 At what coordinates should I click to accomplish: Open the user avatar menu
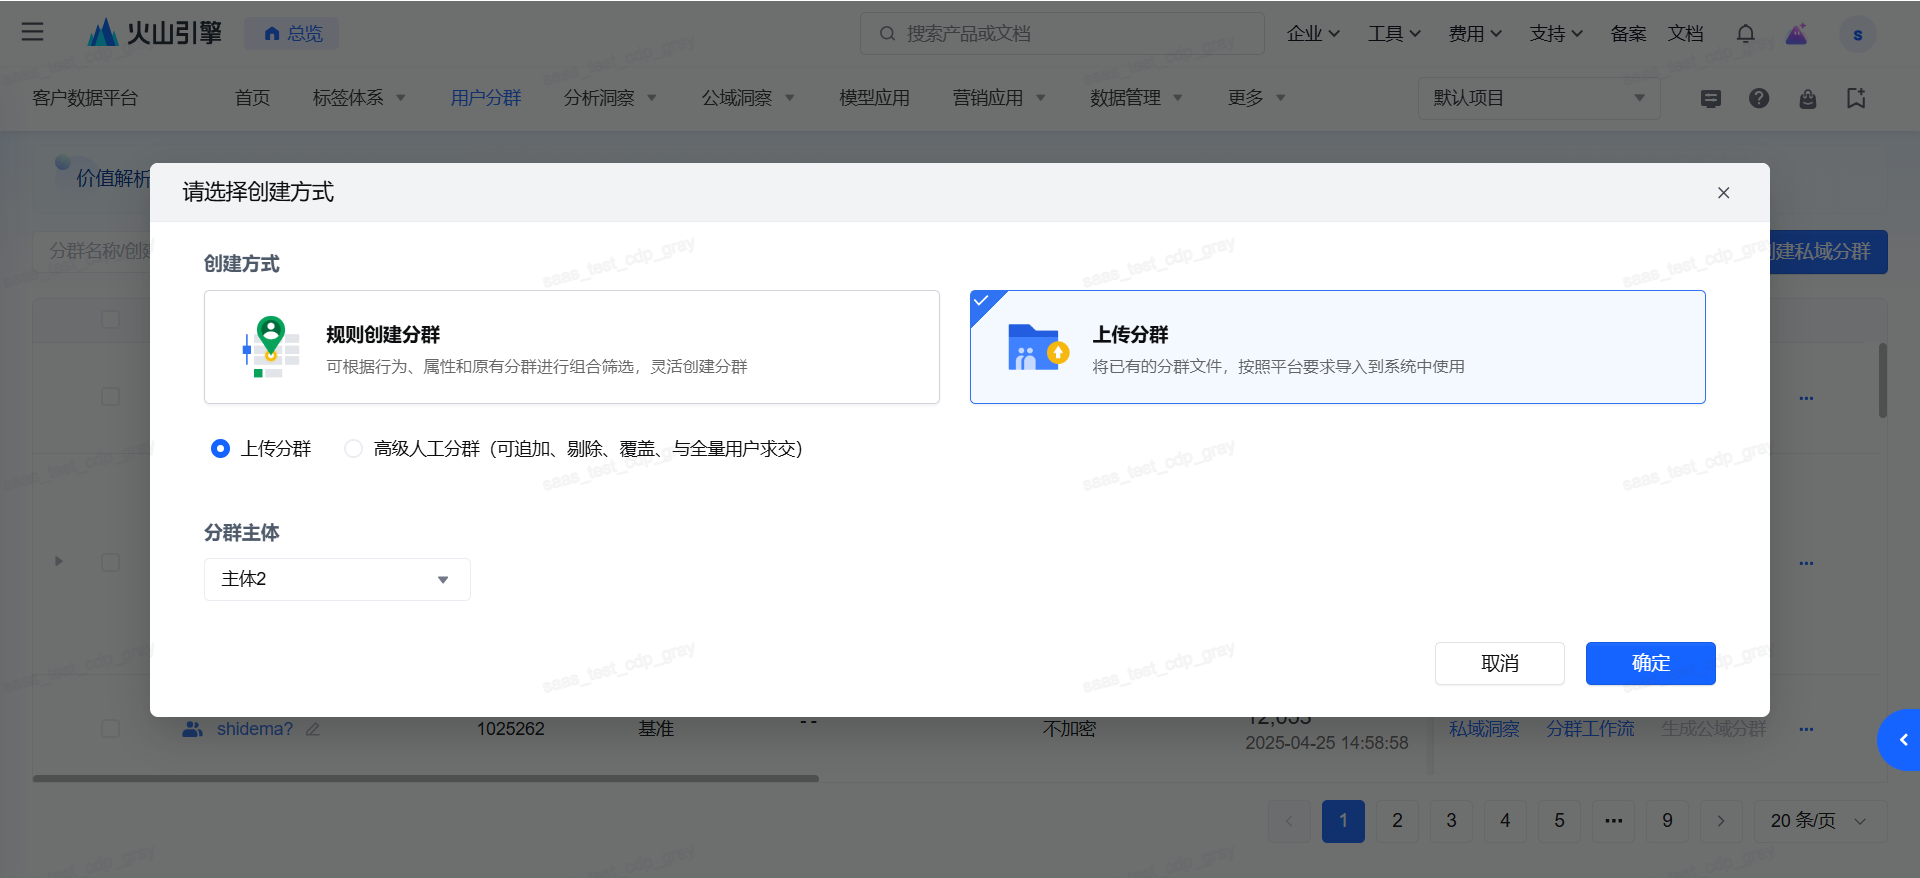pyautogui.click(x=1857, y=34)
